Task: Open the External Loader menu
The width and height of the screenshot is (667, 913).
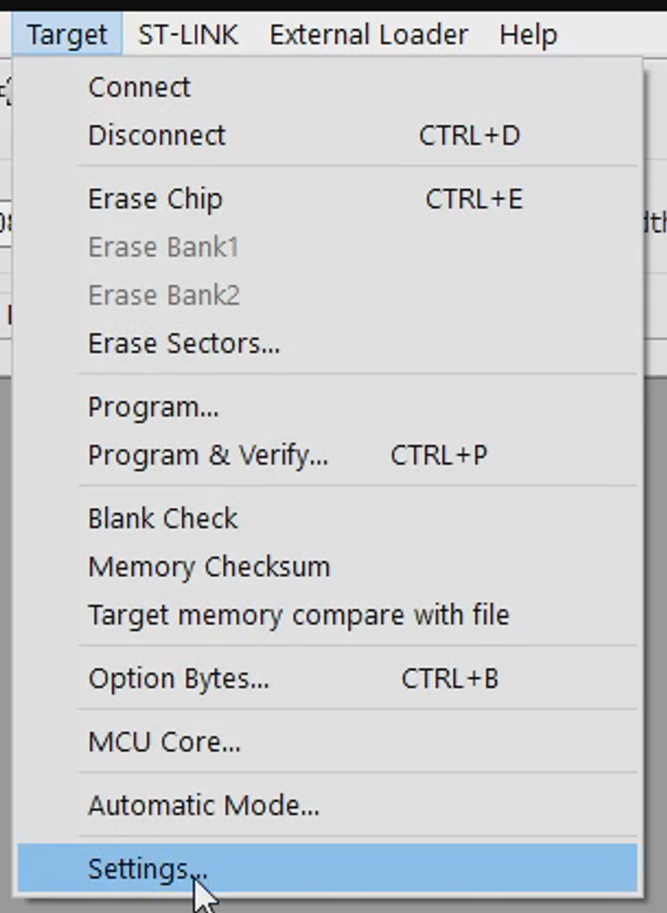Action: (368, 35)
